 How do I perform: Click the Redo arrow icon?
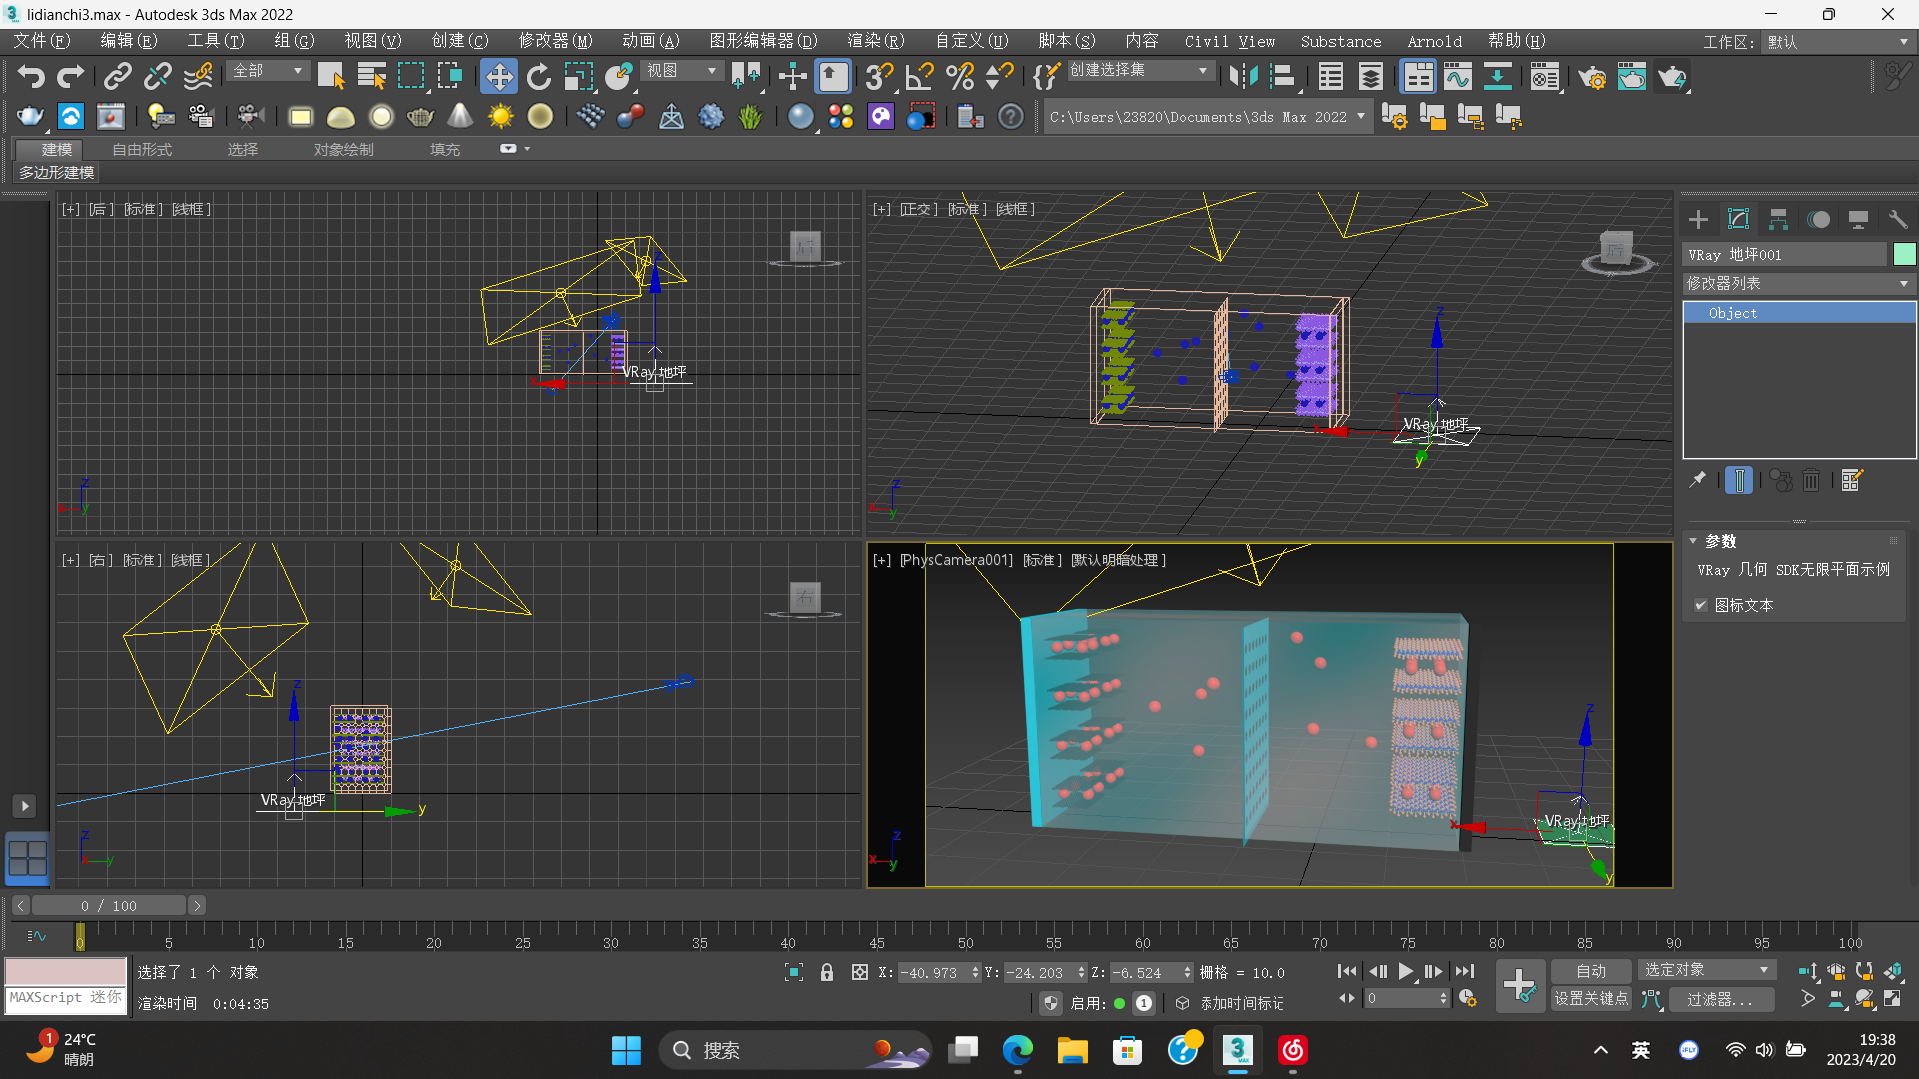(70, 77)
